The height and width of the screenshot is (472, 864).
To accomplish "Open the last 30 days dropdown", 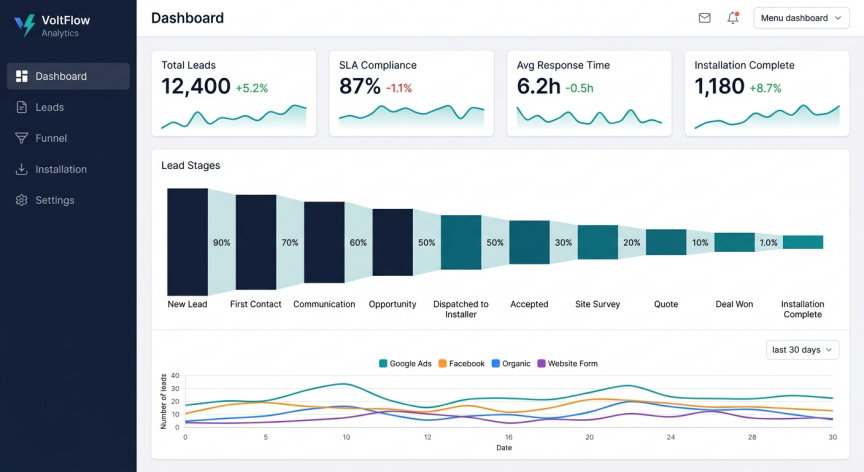I will pos(802,350).
